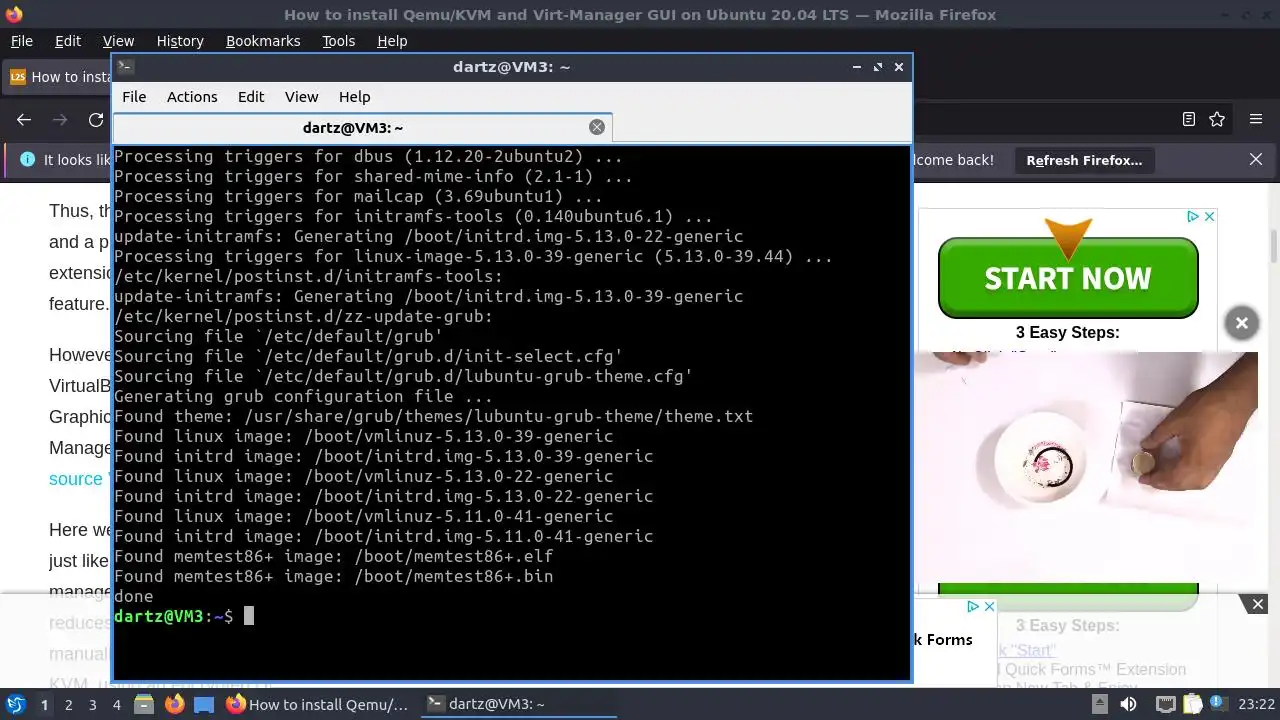Click 'Found theme: /usr/share/grub/themes' line
The height and width of the screenshot is (720, 1280).
click(433, 416)
